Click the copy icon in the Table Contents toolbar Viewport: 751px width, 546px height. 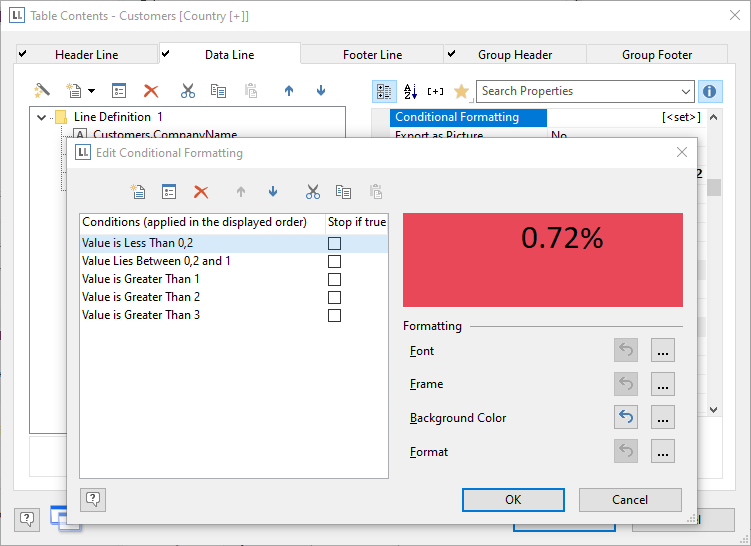218,91
